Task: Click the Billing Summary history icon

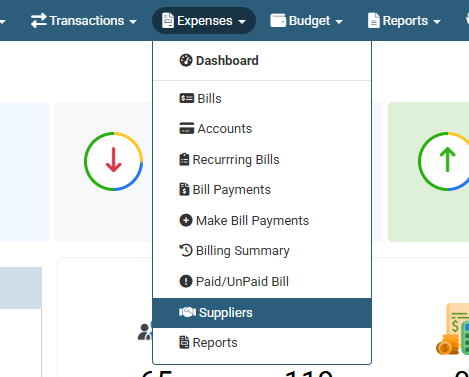Action: tap(186, 250)
